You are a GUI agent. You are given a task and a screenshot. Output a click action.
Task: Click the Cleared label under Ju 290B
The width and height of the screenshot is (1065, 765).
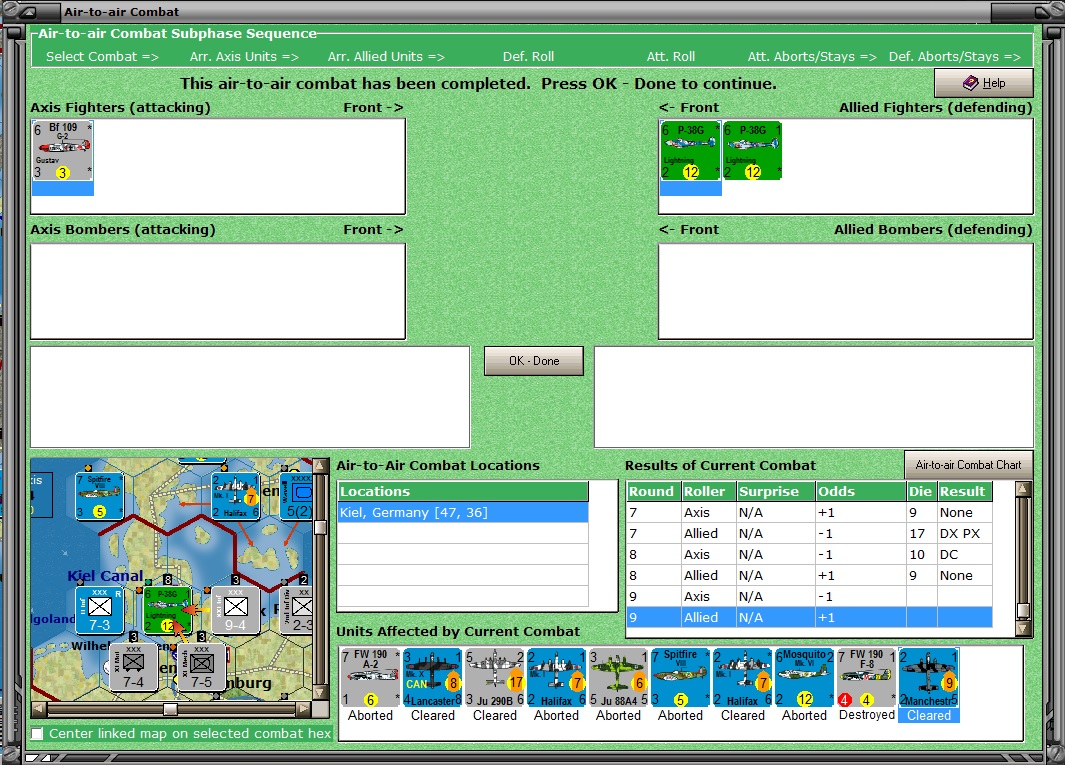pos(494,715)
